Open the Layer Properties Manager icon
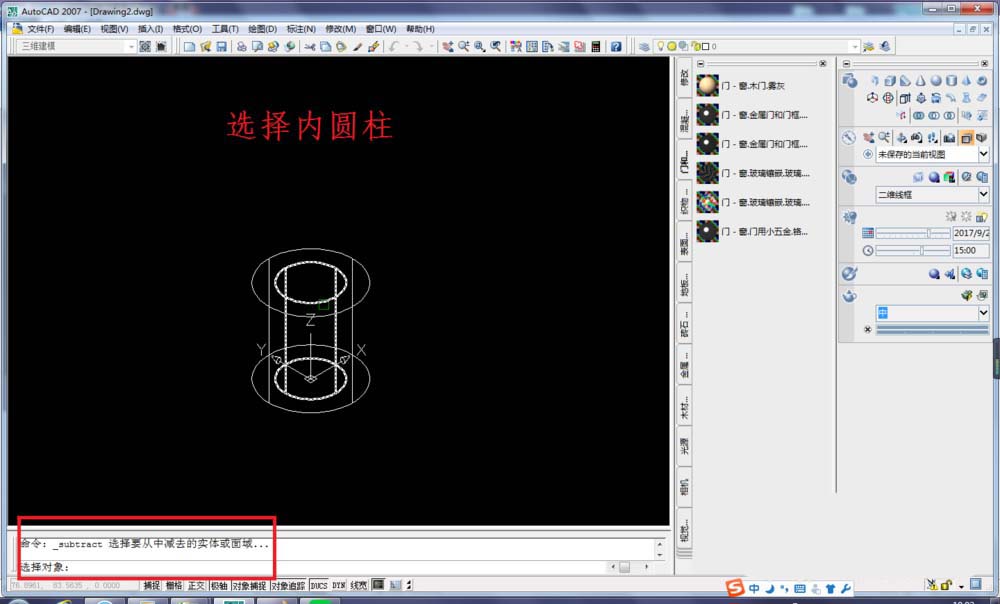The width and height of the screenshot is (1000, 604). pyautogui.click(x=644, y=47)
